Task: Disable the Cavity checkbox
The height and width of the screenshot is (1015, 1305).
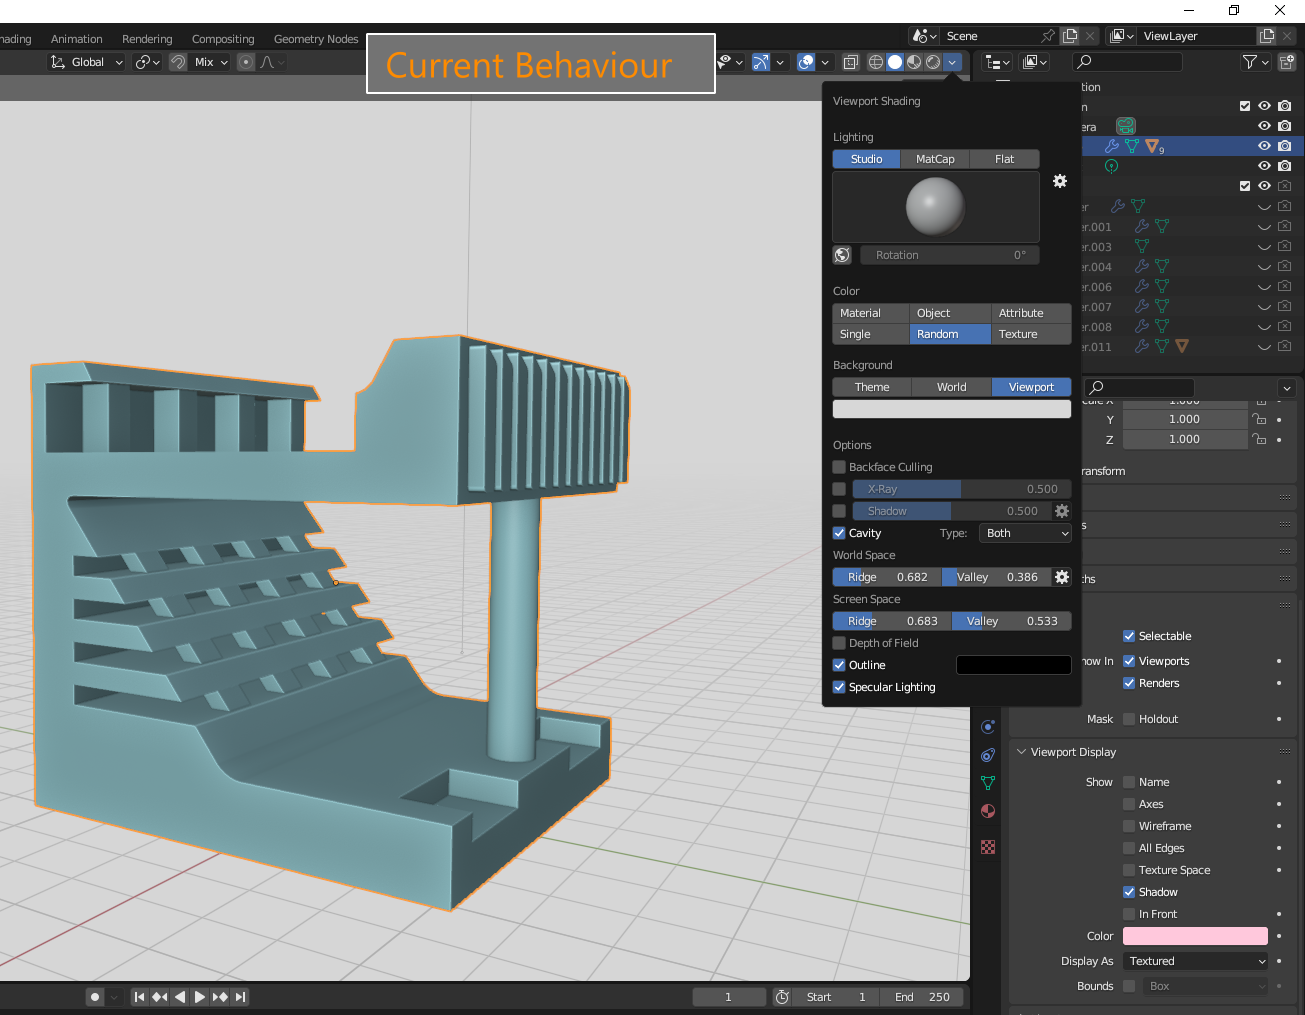Action: (x=839, y=533)
